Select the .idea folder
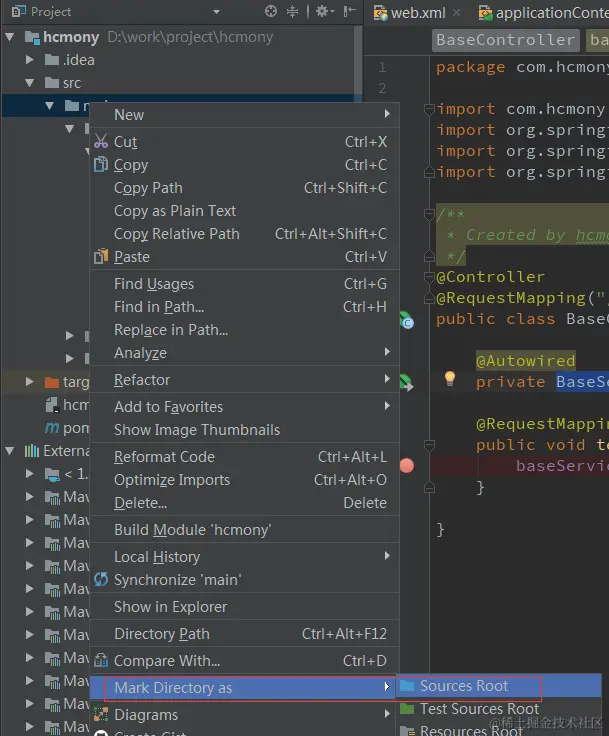Screen dimensions: 609x736 (x=70, y=60)
